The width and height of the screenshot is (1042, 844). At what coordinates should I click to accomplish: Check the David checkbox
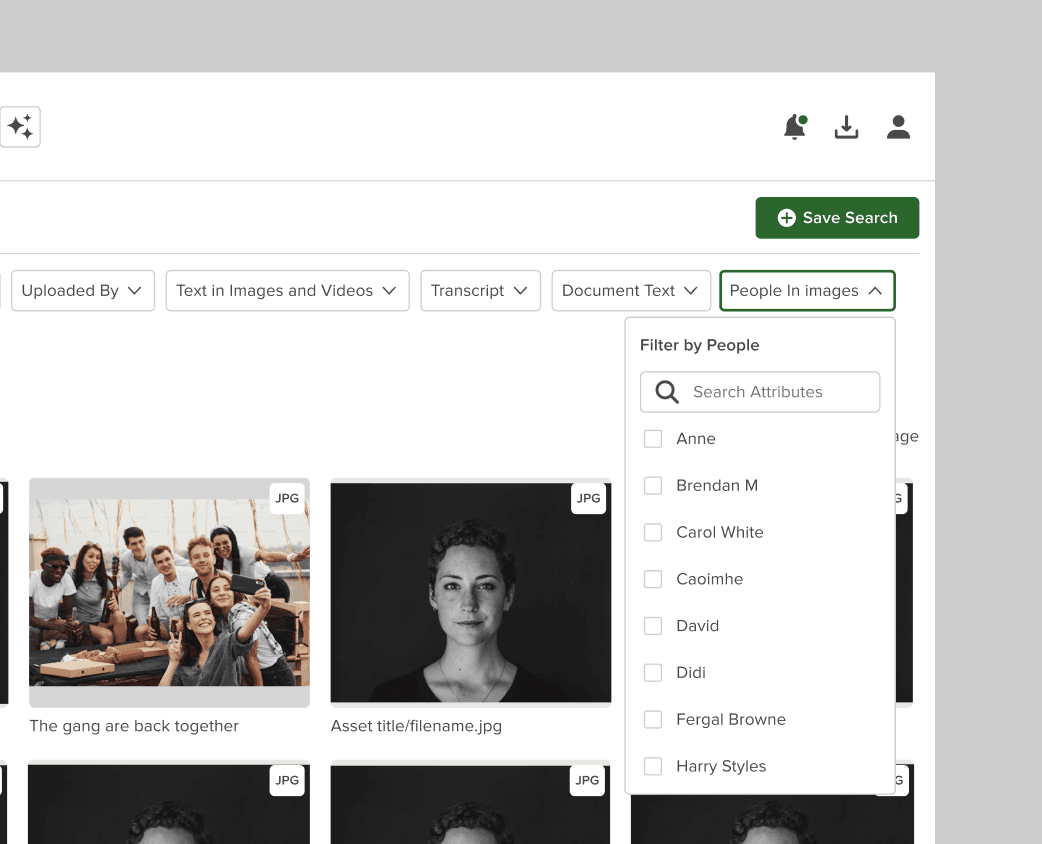(653, 626)
